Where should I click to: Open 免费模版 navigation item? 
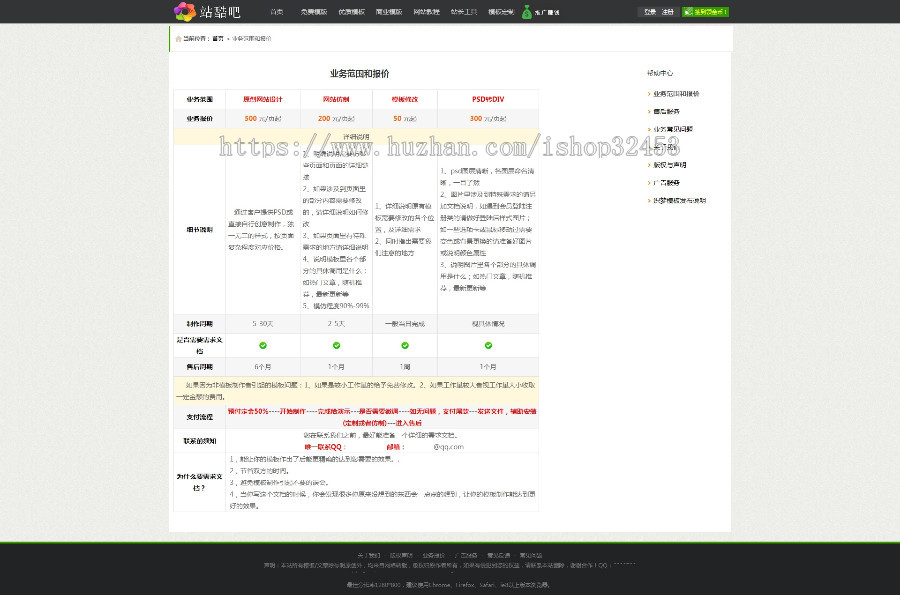coord(313,12)
